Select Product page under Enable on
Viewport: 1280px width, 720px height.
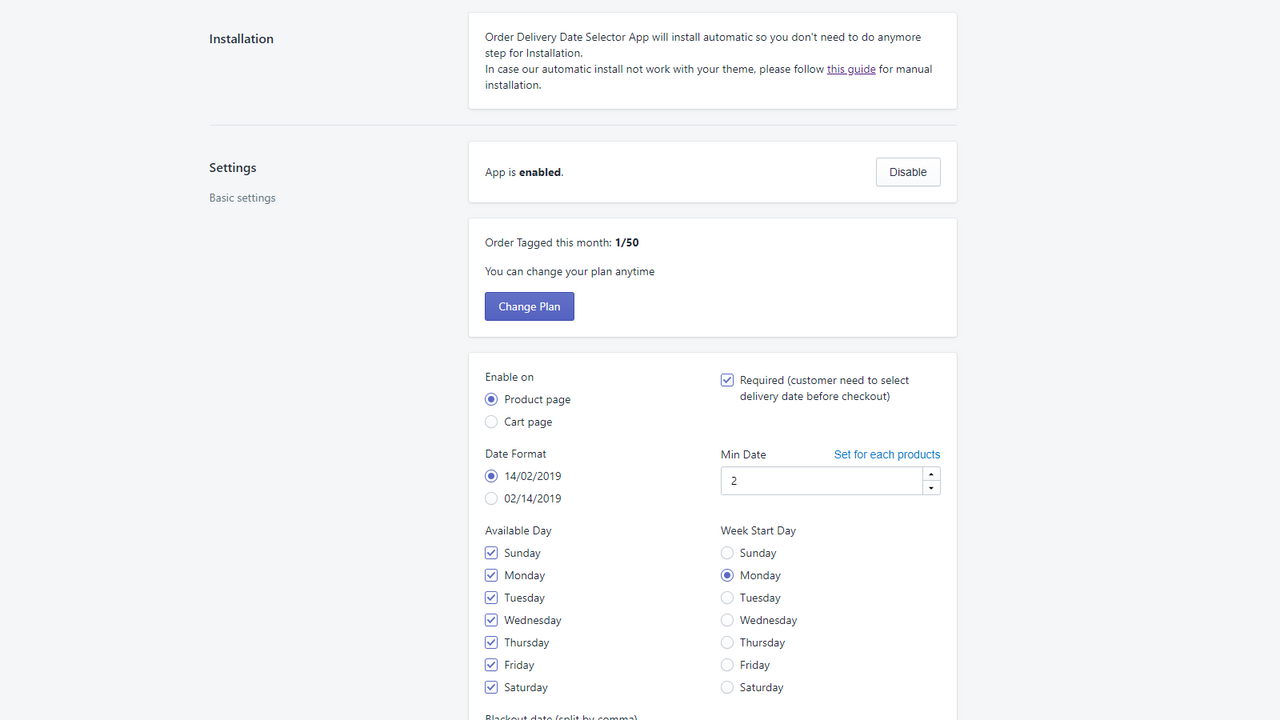491,398
